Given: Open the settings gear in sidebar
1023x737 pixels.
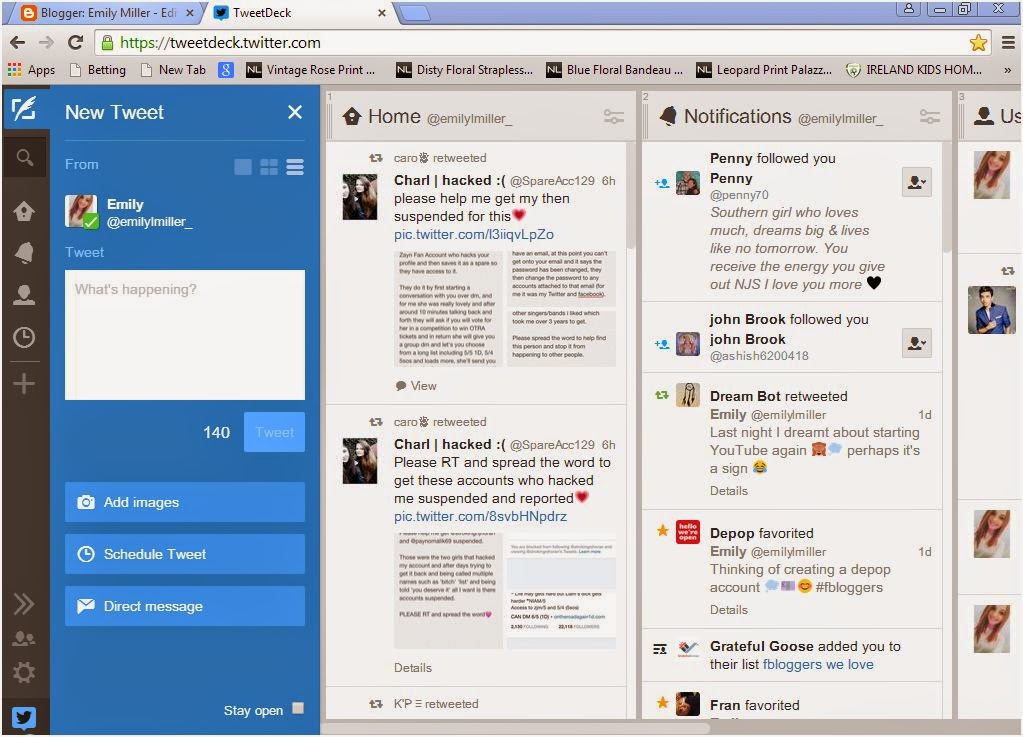Looking at the screenshot, I should pyautogui.click(x=25, y=672).
